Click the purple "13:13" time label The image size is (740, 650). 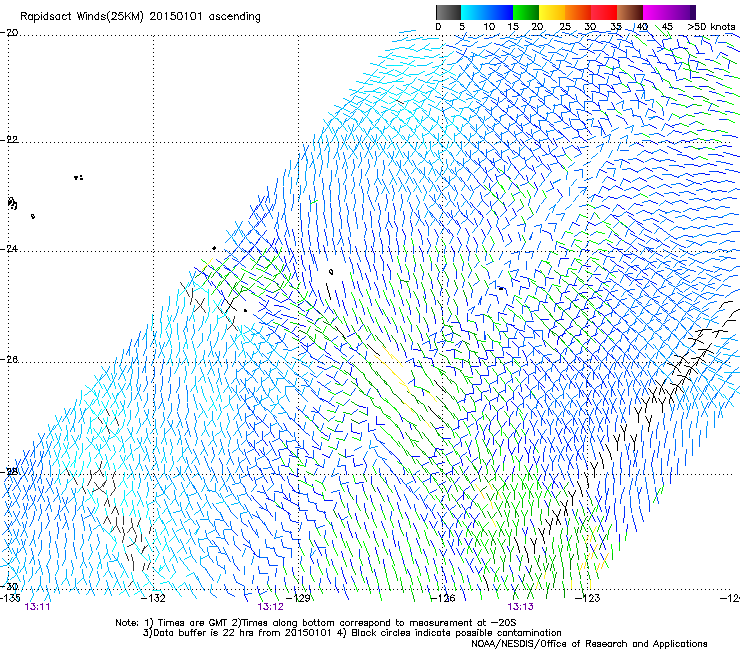click(521, 607)
